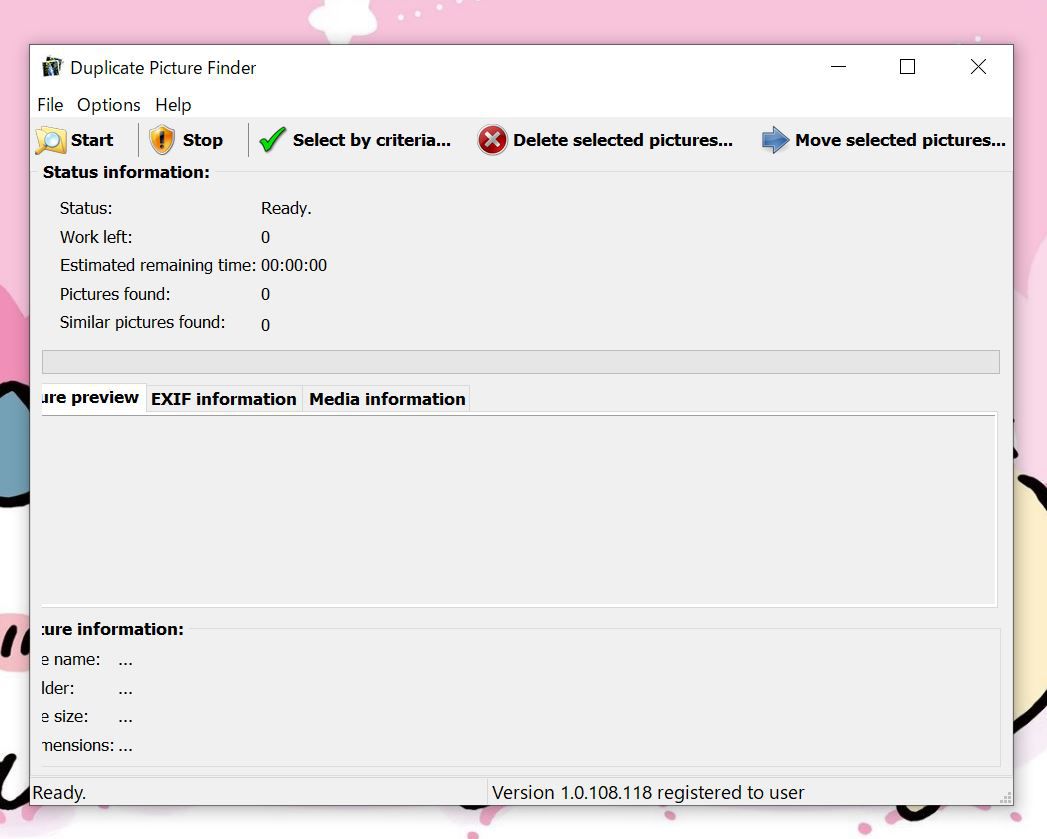
Task: Click the "Status:" label
Action: (x=86, y=208)
